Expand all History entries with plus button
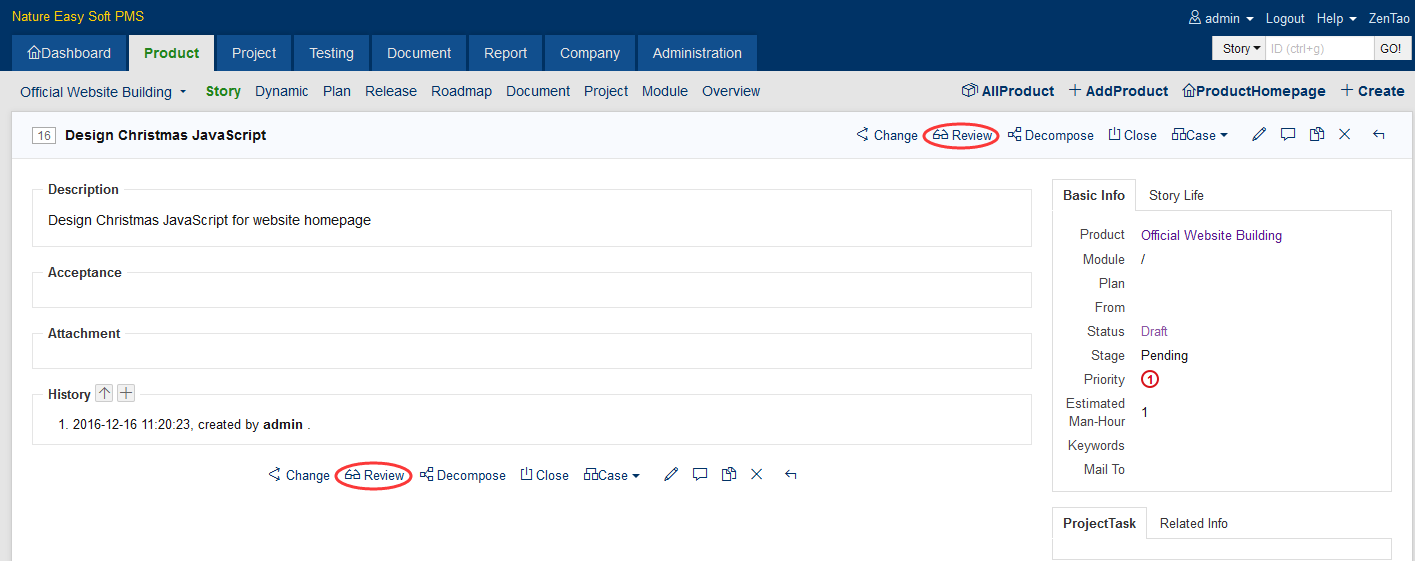 pyautogui.click(x=126, y=394)
